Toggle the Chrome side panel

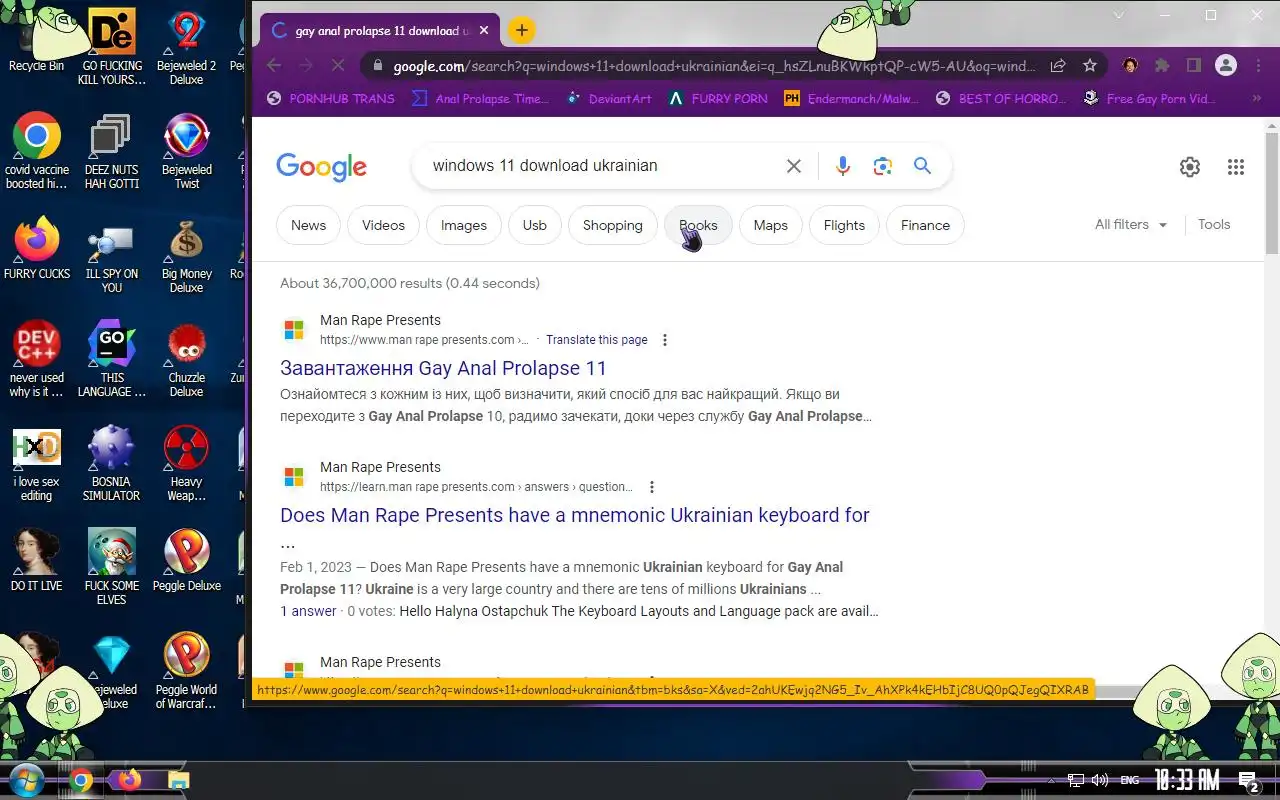[1193, 66]
